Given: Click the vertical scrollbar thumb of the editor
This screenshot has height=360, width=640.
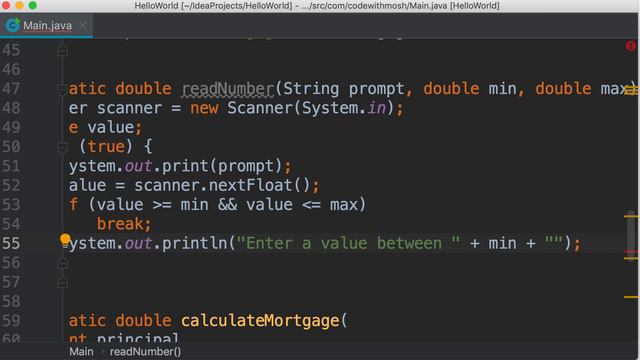Looking at the screenshot, I should [x=631, y=235].
